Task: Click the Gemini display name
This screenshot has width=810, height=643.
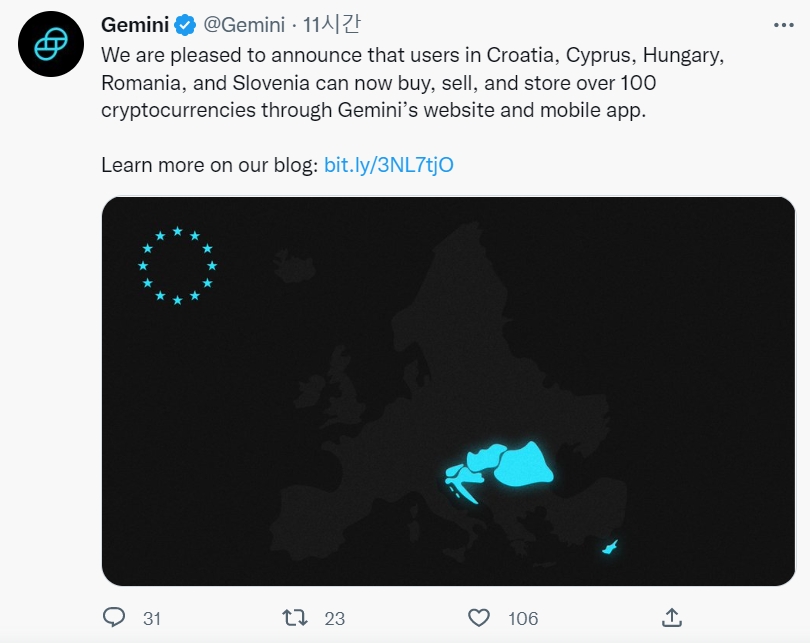Action: pyautogui.click(x=135, y=24)
